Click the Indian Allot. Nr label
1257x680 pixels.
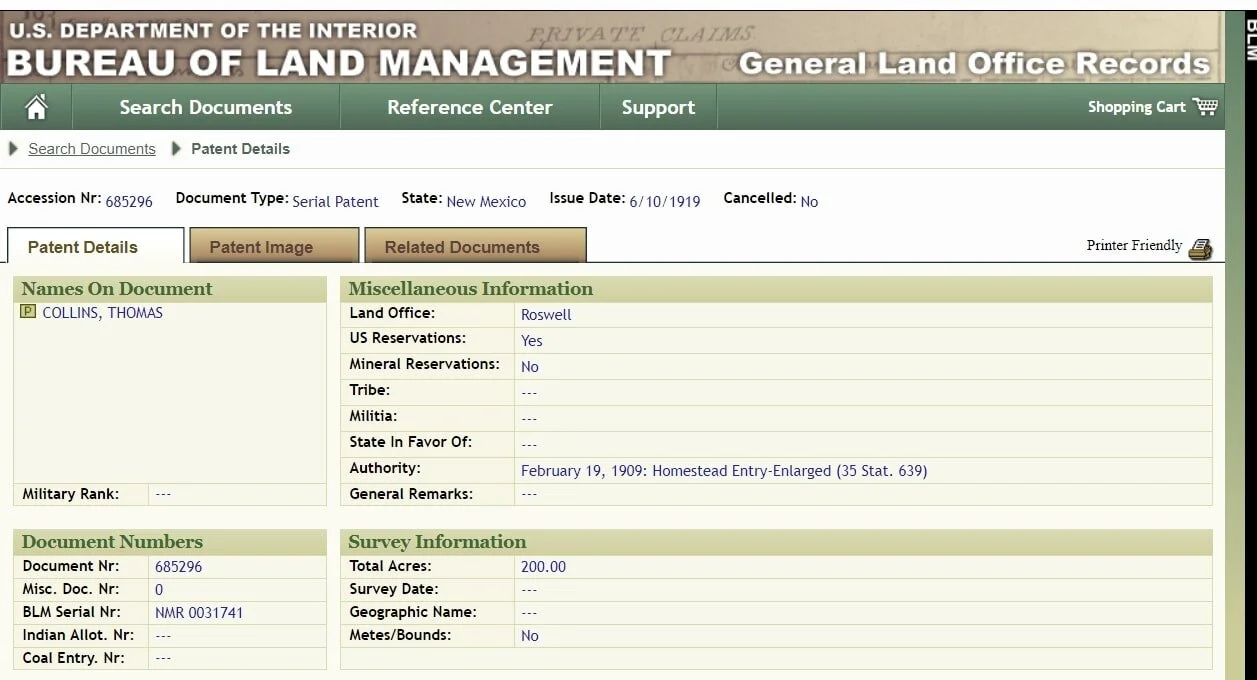(x=78, y=635)
